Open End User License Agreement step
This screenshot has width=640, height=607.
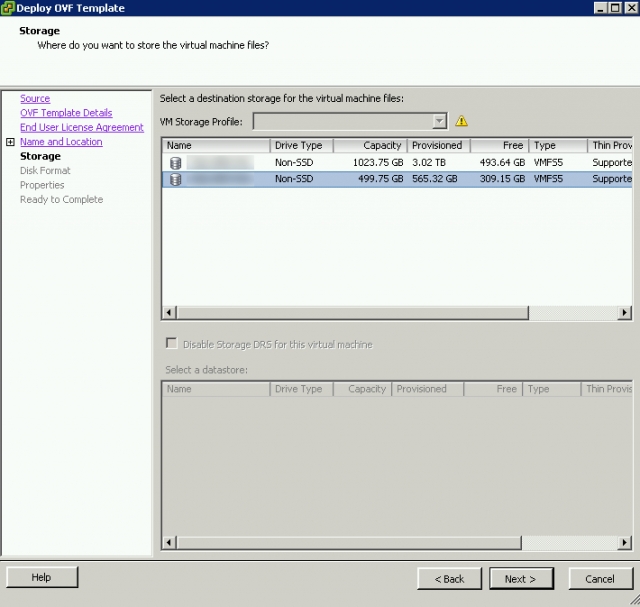[82, 128]
